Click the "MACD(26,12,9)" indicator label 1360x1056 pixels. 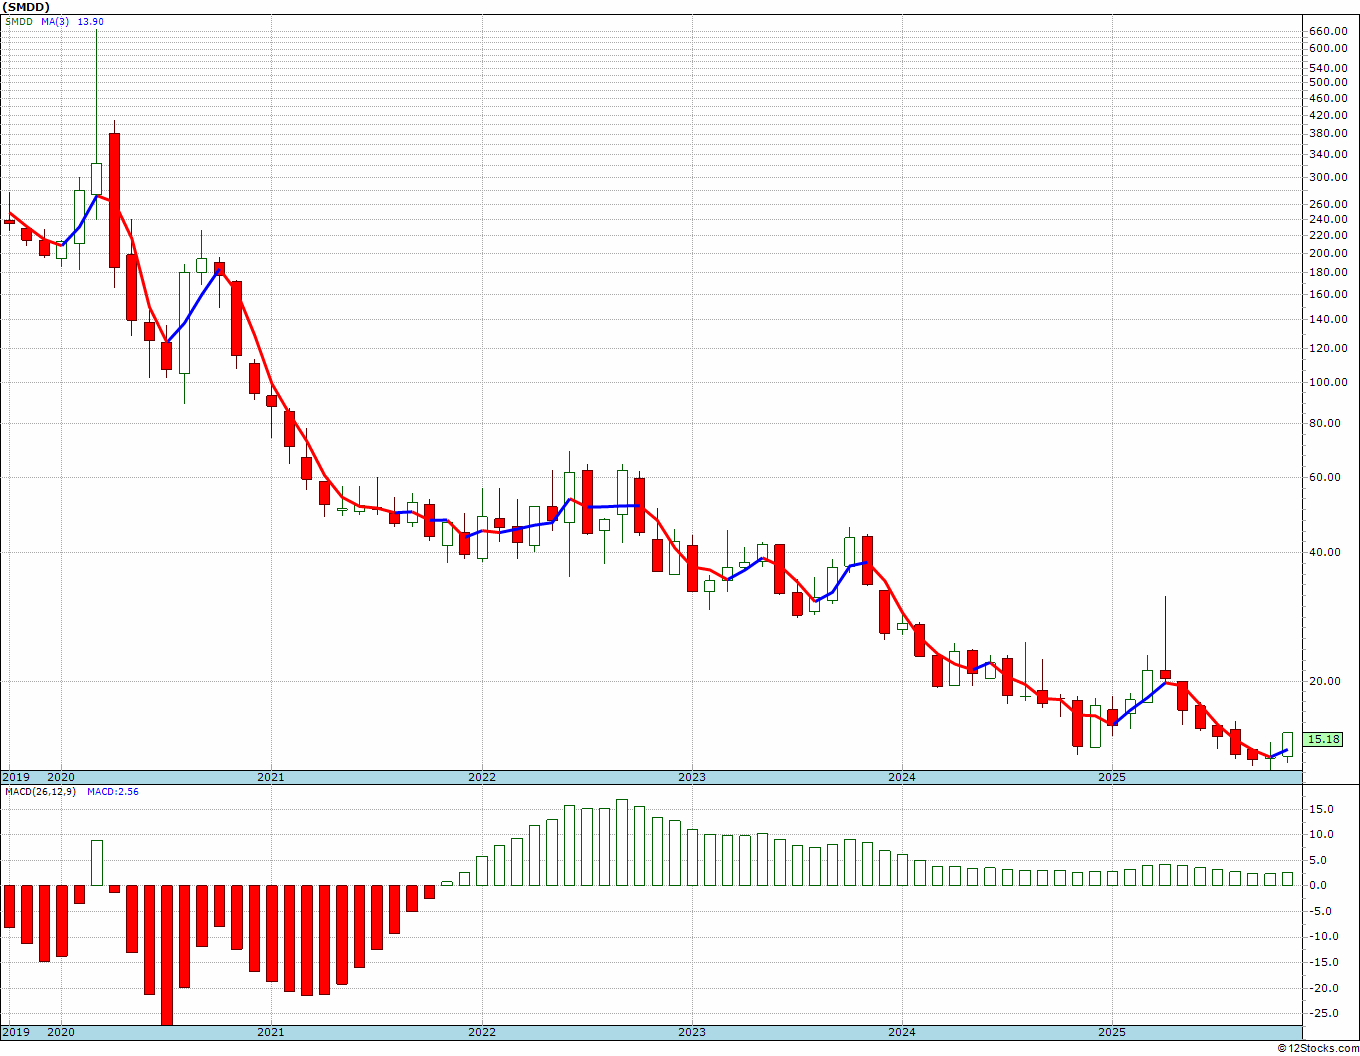pyautogui.click(x=40, y=792)
